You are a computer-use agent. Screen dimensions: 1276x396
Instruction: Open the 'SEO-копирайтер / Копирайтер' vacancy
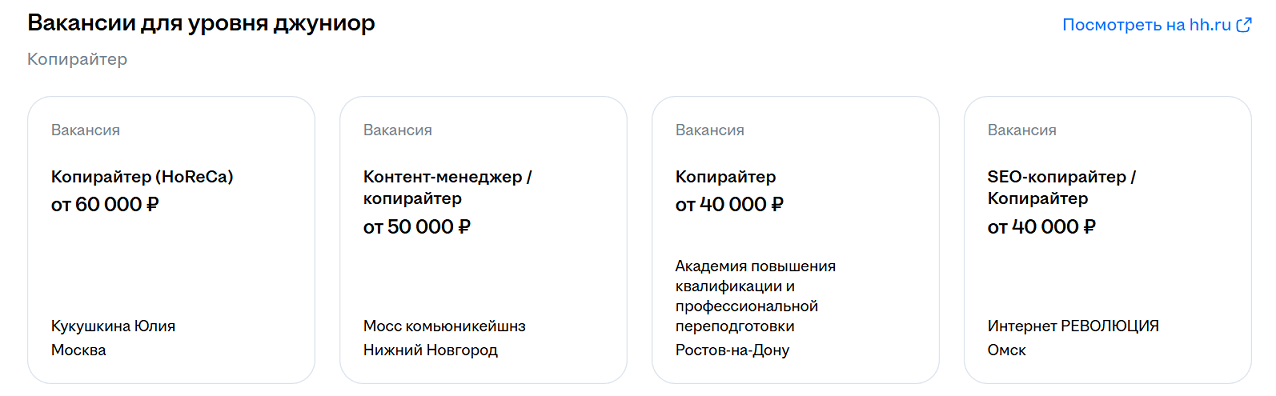[x=1107, y=240]
